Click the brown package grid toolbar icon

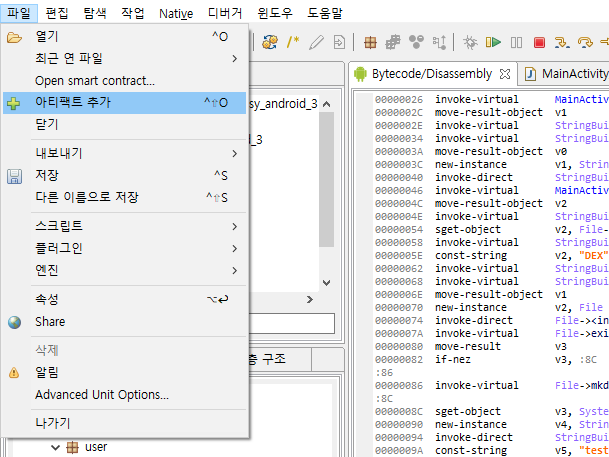[370, 42]
